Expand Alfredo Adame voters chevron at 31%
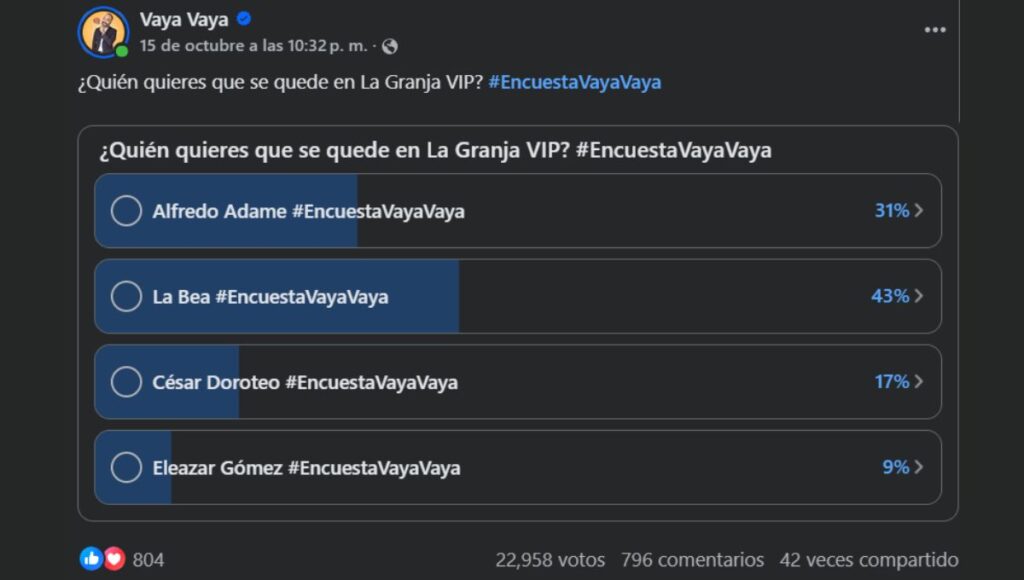The image size is (1024, 580). pos(918,211)
